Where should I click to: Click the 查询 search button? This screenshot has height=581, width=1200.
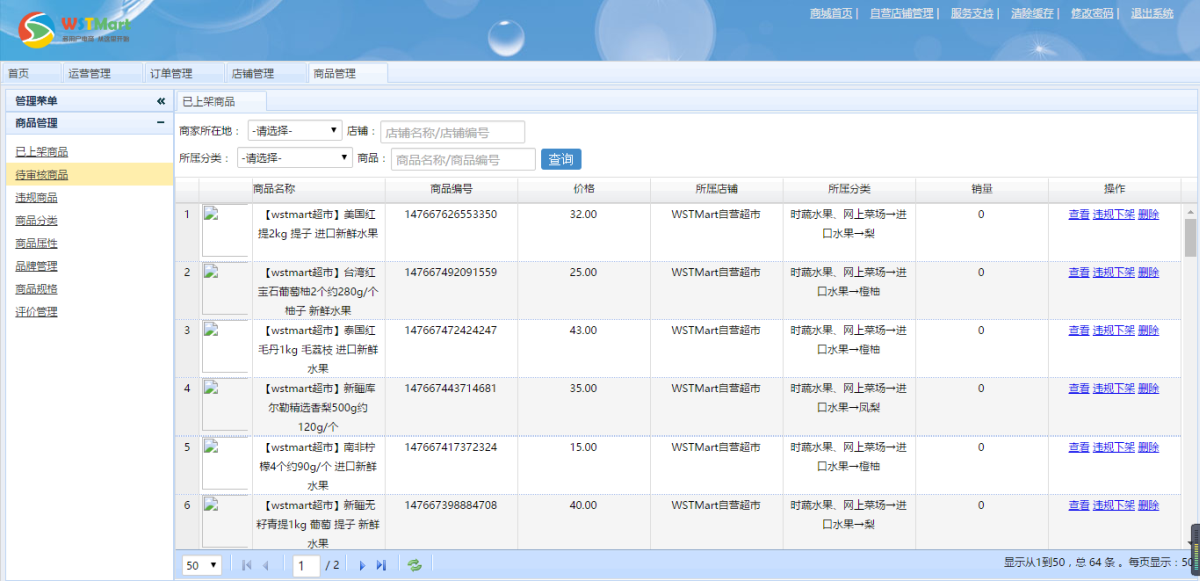pos(561,159)
